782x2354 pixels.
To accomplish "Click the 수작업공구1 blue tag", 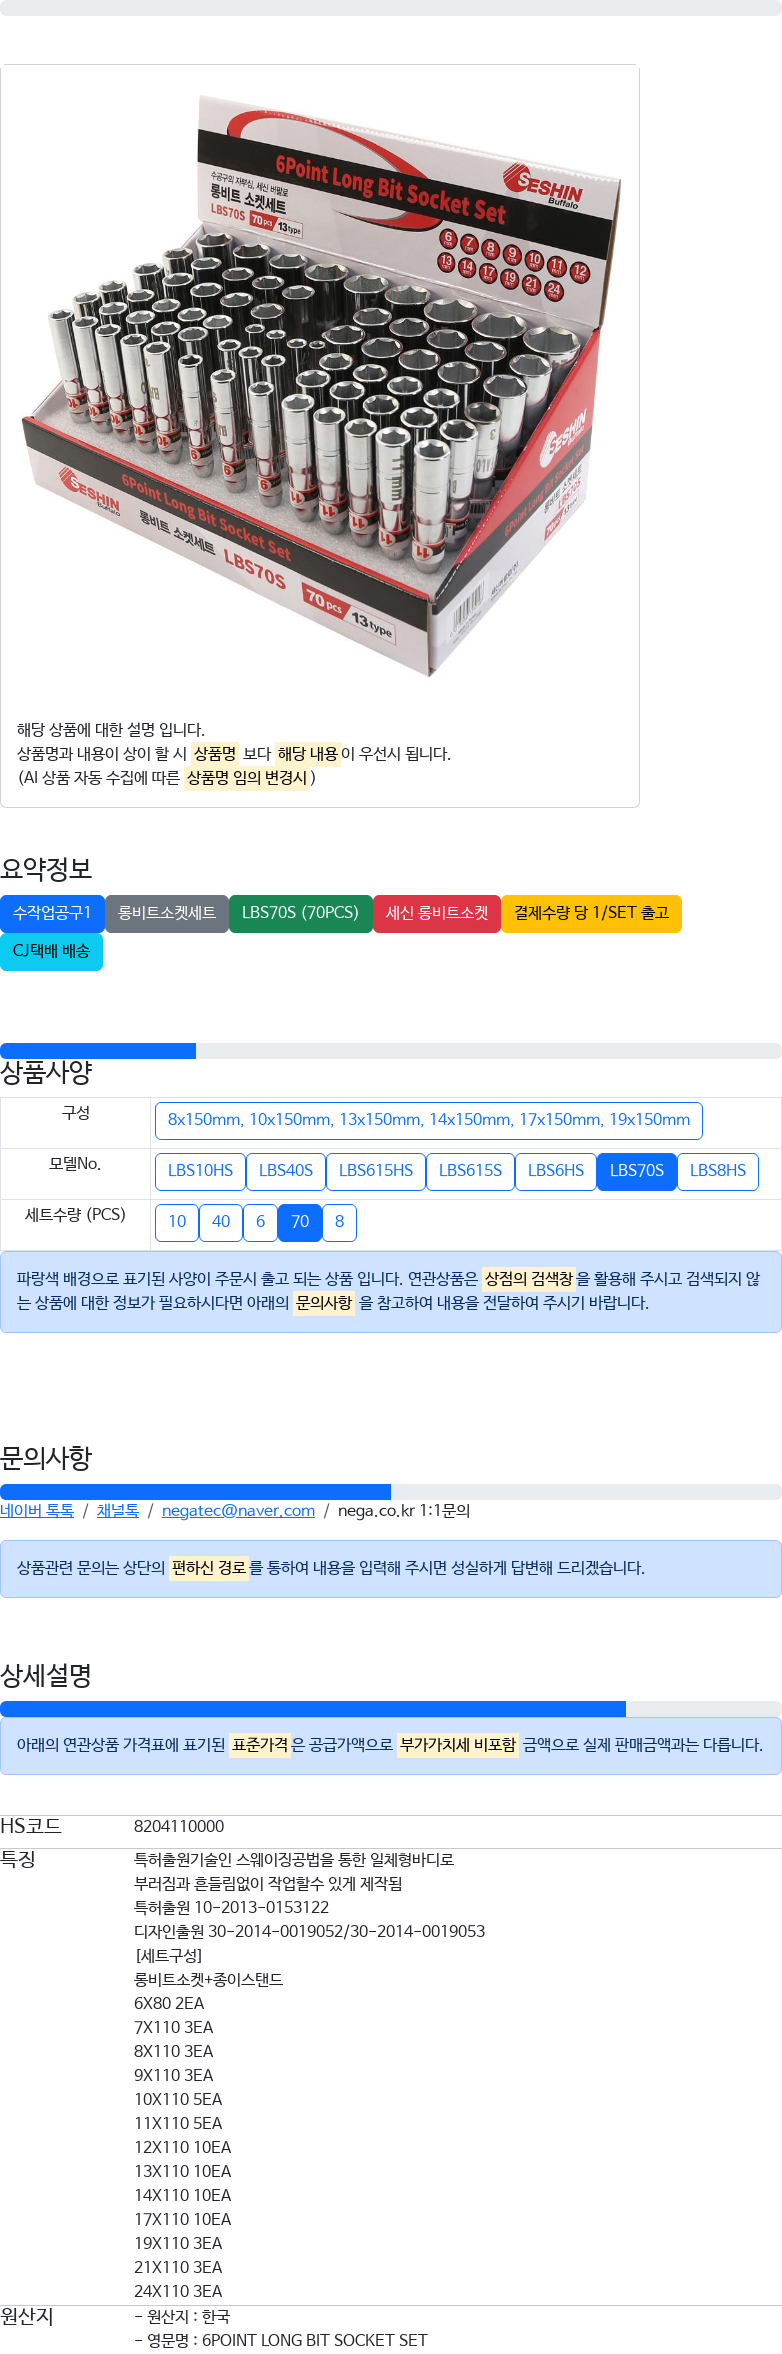I will tap(52, 913).
